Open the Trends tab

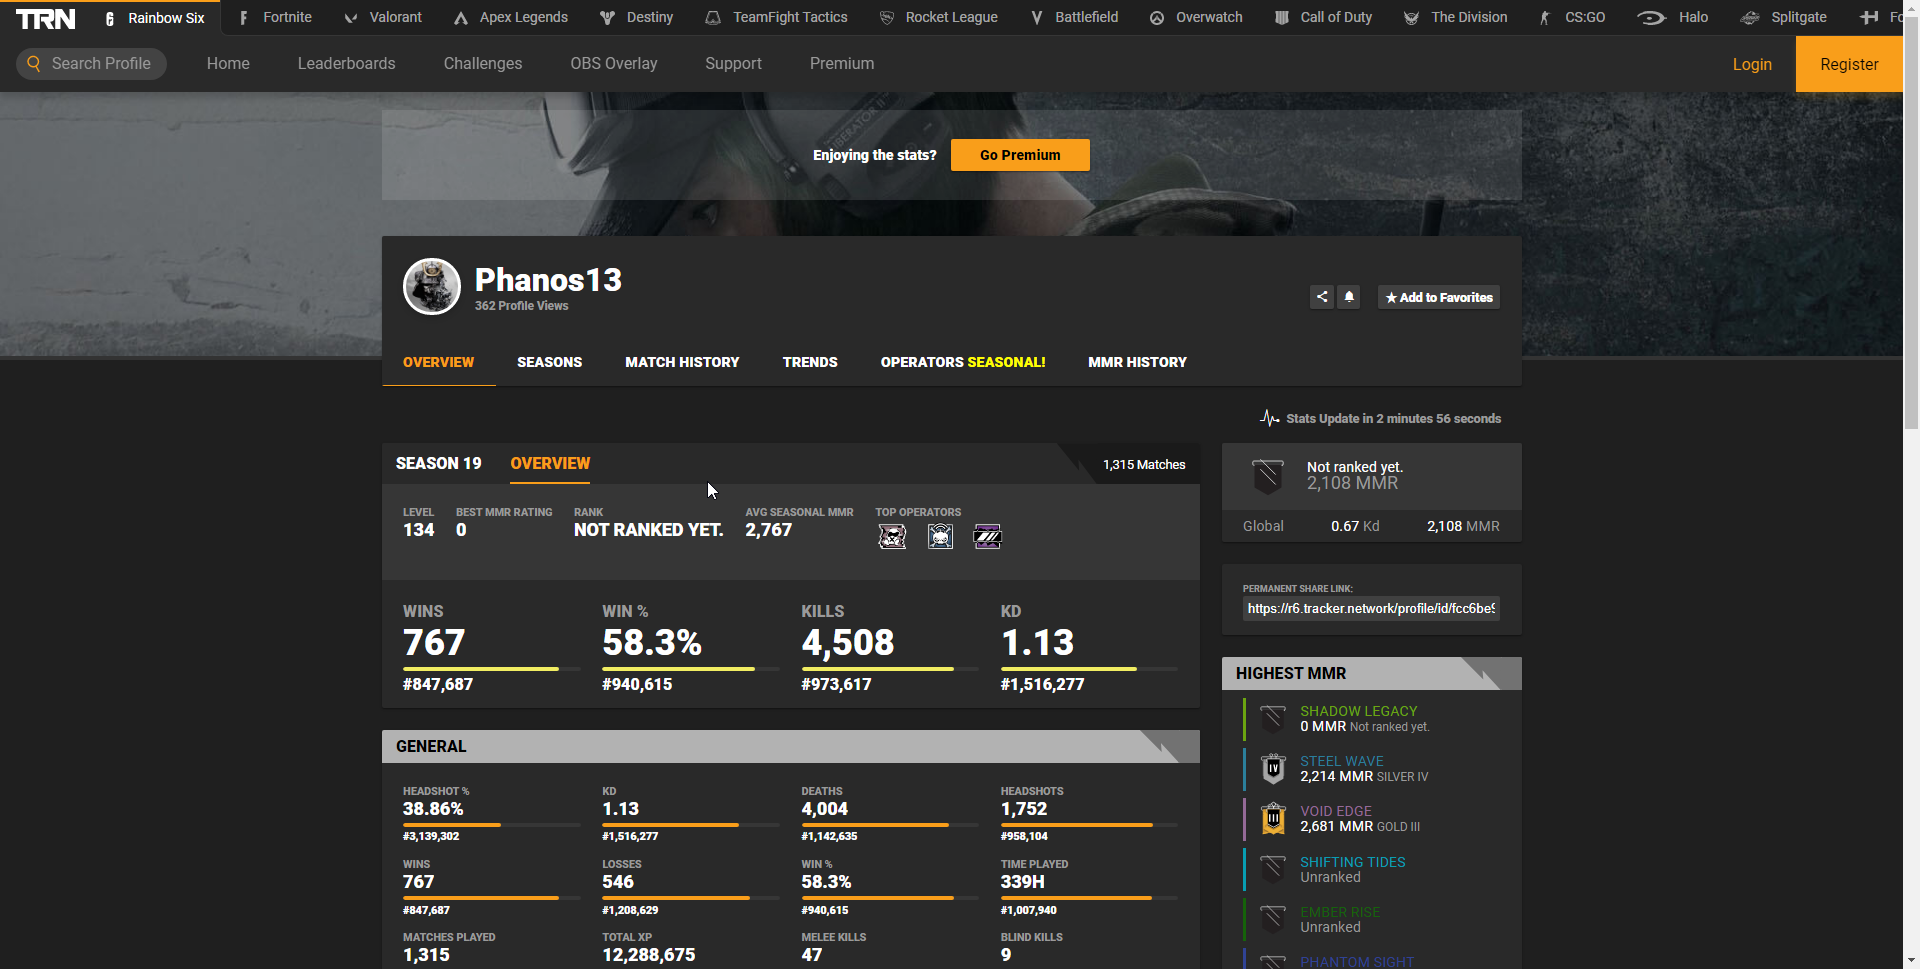(x=810, y=362)
